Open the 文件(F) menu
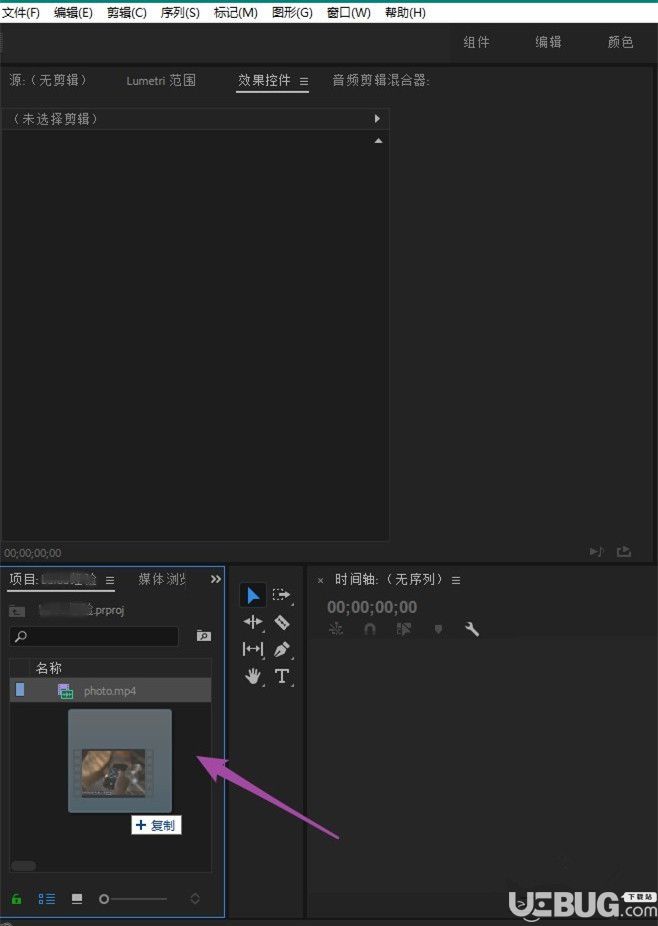Viewport: 658px width, 926px height. coord(21,12)
